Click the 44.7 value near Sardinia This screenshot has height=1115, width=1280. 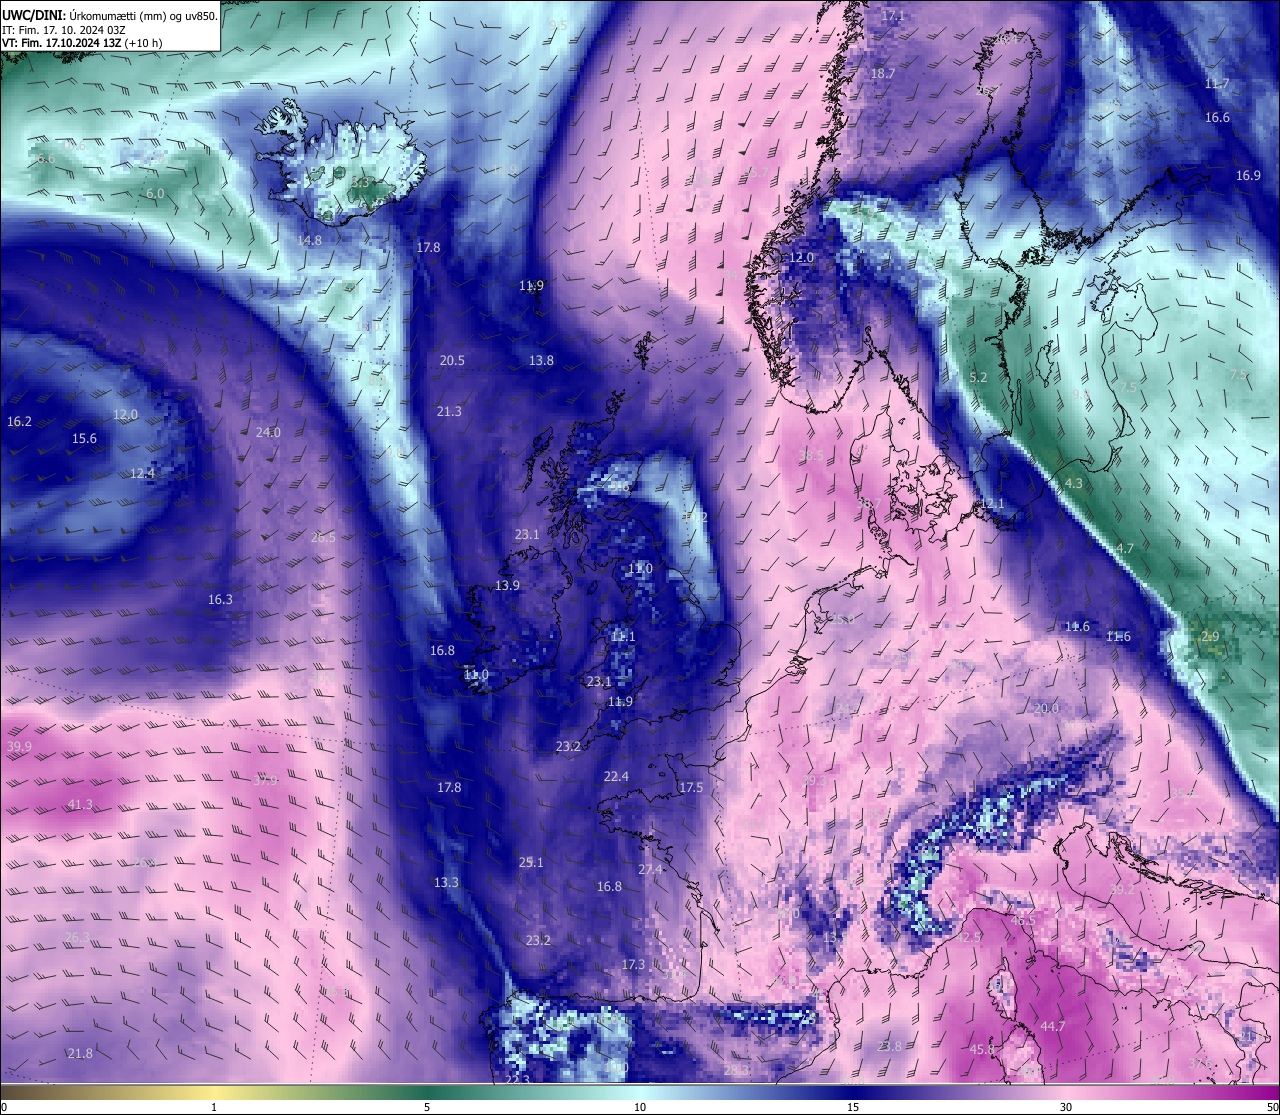point(1052,1026)
